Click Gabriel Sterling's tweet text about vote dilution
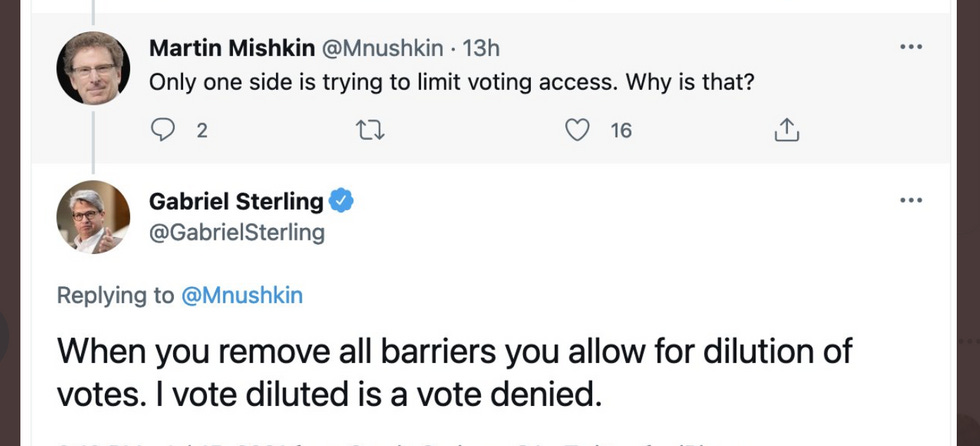Viewport: 980px width, 446px height. point(455,373)
